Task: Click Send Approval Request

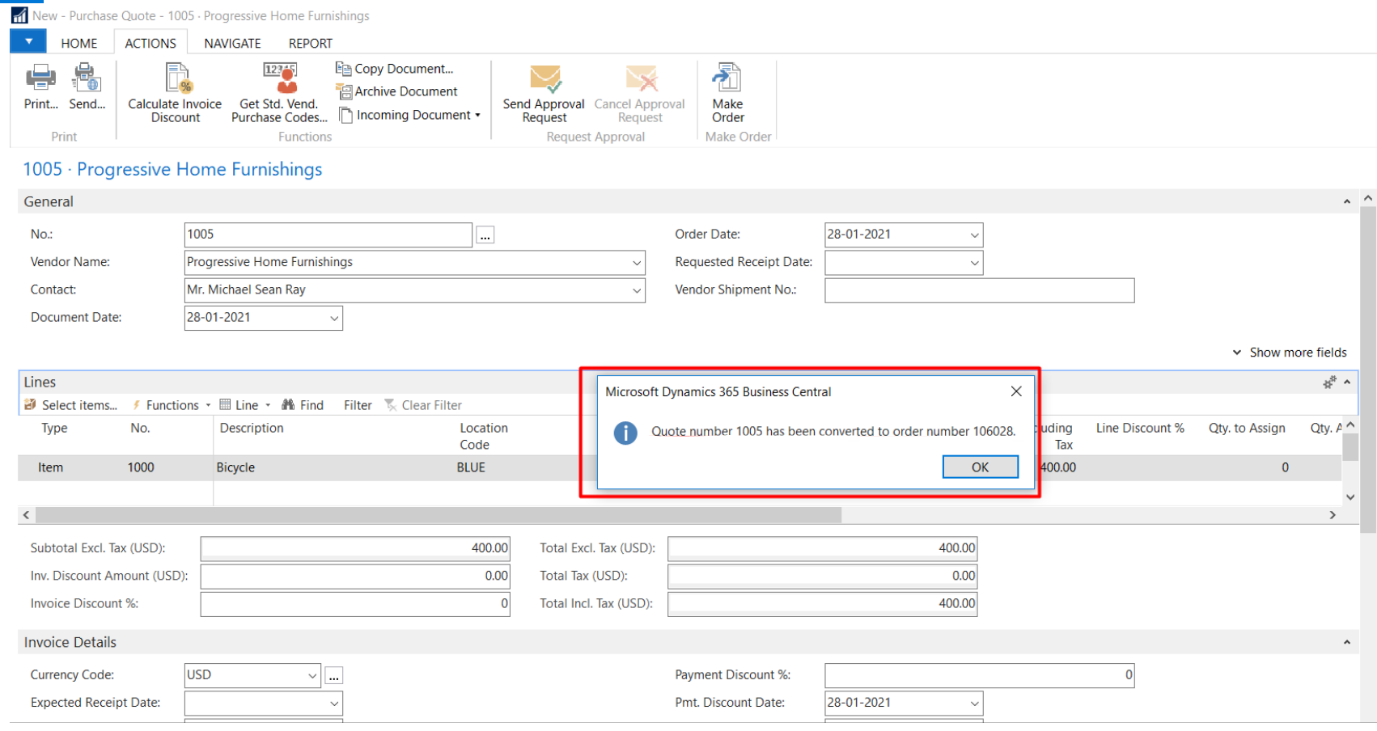Action: click(544, 94)
